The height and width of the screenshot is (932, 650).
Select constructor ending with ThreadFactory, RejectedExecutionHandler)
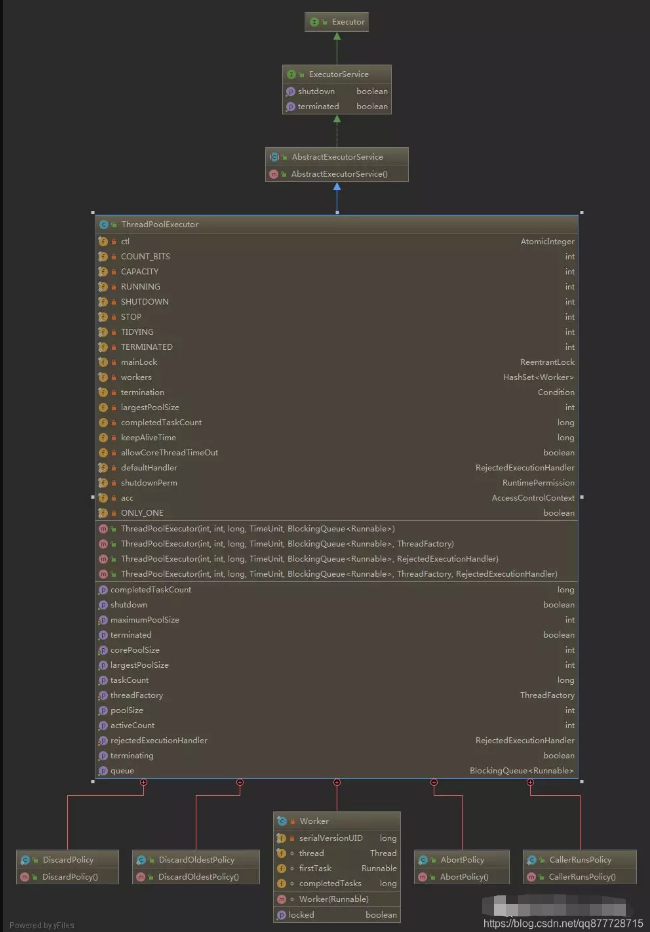[x=339, y=574]
